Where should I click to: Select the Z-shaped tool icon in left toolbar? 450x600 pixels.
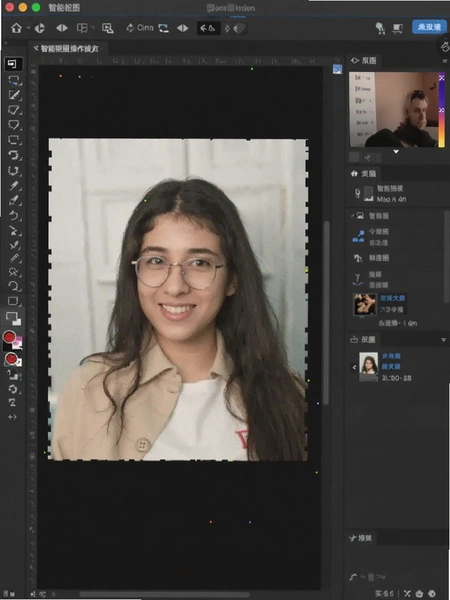point(12,403)
